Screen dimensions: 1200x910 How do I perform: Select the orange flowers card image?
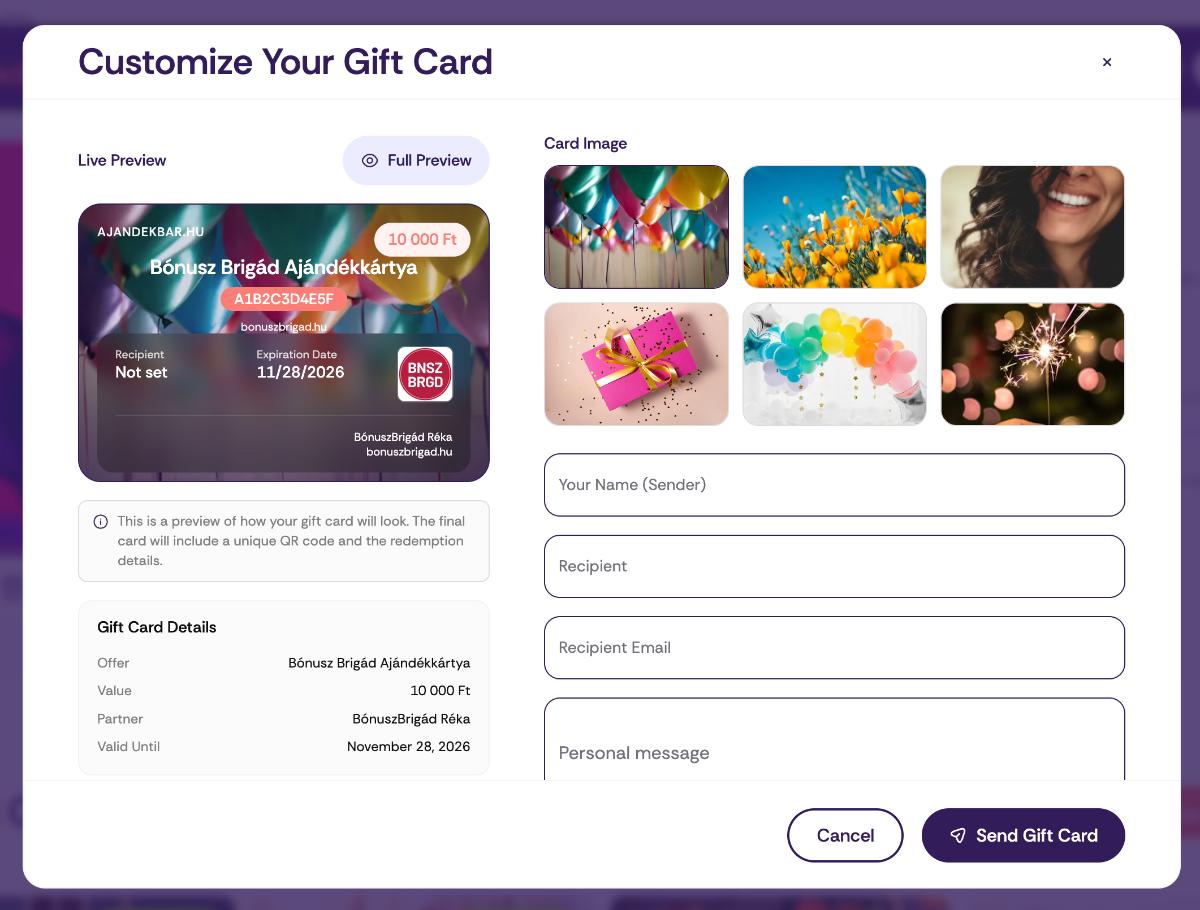coord(834,227)
